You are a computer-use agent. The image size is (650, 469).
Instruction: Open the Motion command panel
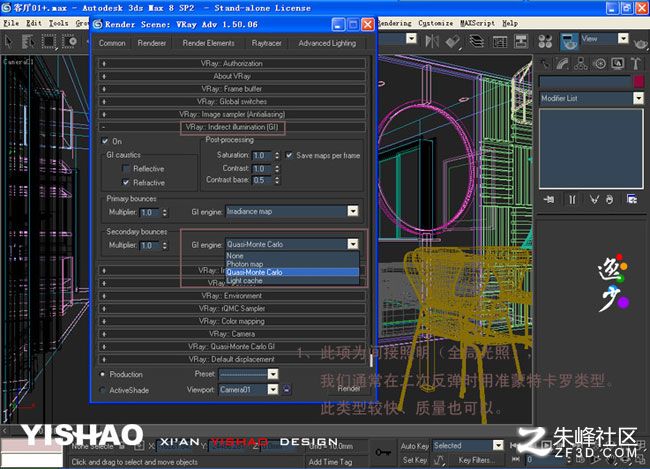pyautogui.click(x=599, y=63)
